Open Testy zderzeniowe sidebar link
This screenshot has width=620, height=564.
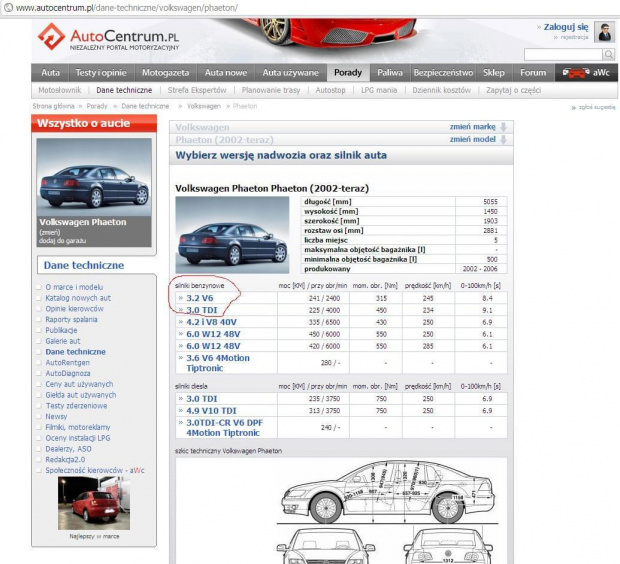pyautogui.click(x=77, y=406)
